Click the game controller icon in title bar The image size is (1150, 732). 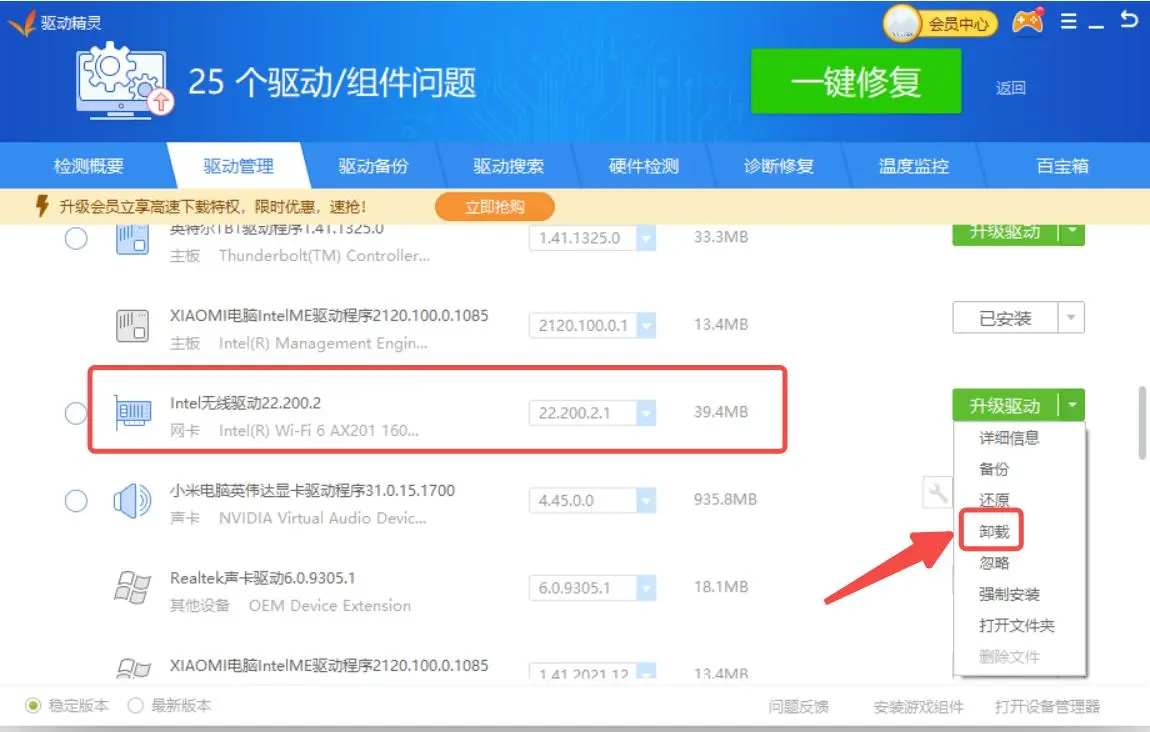pyautogui.click(x=1027, y=22)
